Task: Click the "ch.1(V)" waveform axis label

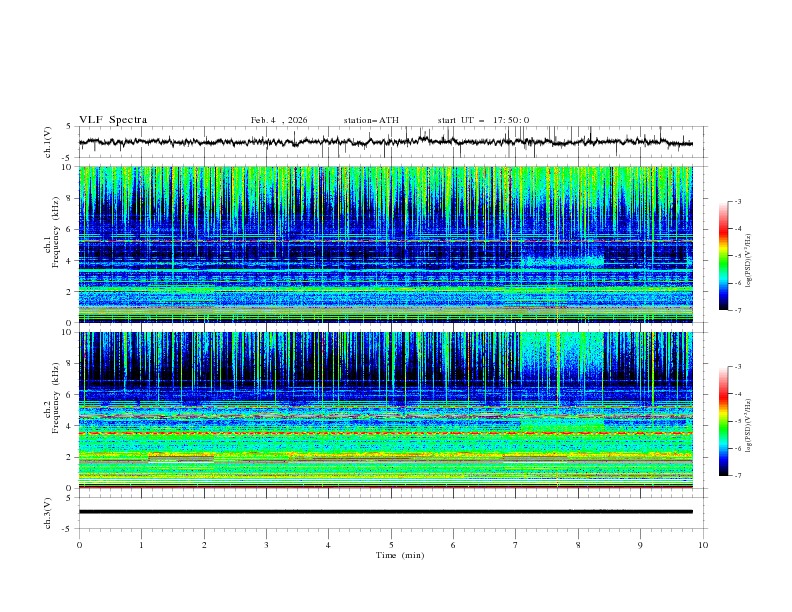Action: coord(48,142)
